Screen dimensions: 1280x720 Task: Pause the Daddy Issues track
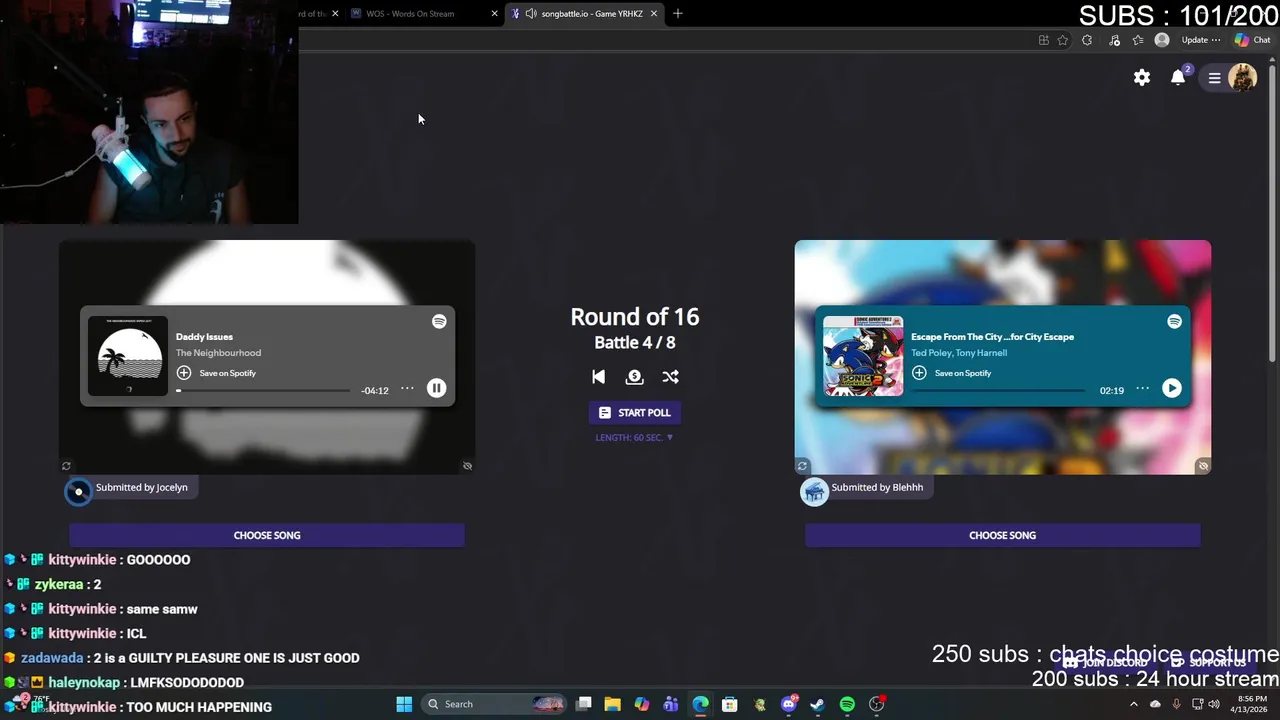point(436,388)
